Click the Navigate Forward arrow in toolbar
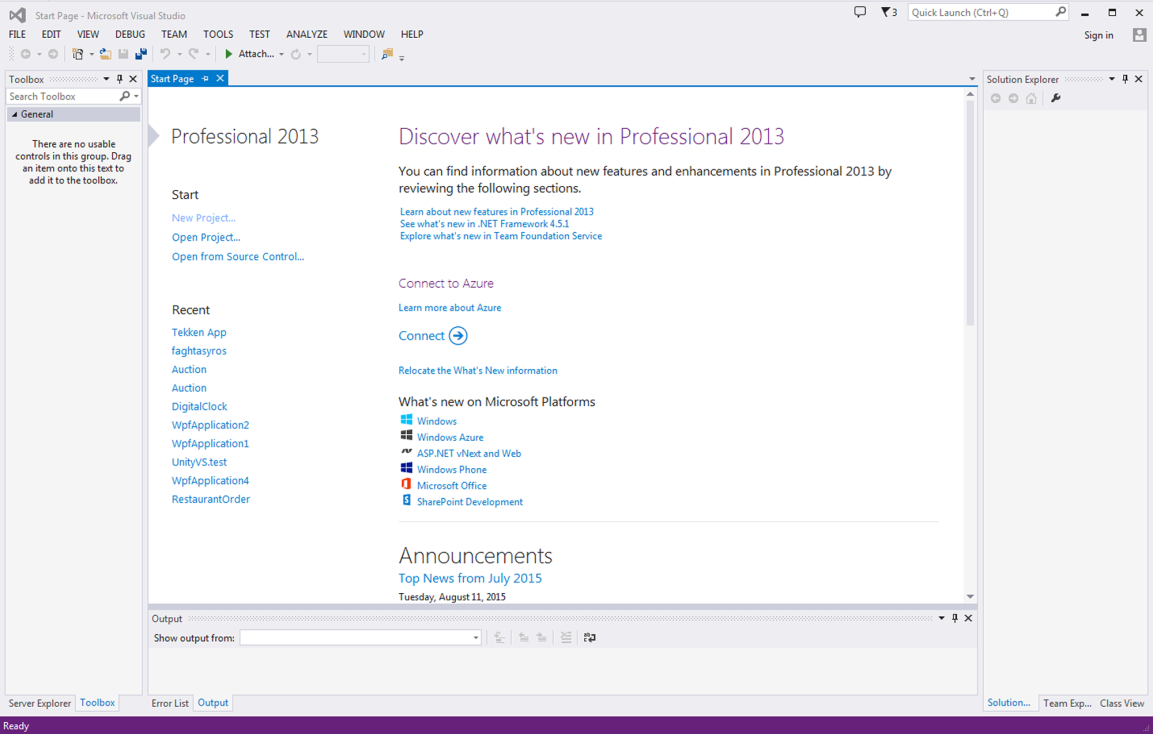This screenshot has width=1153, height=734. click(x=53, y=54)
